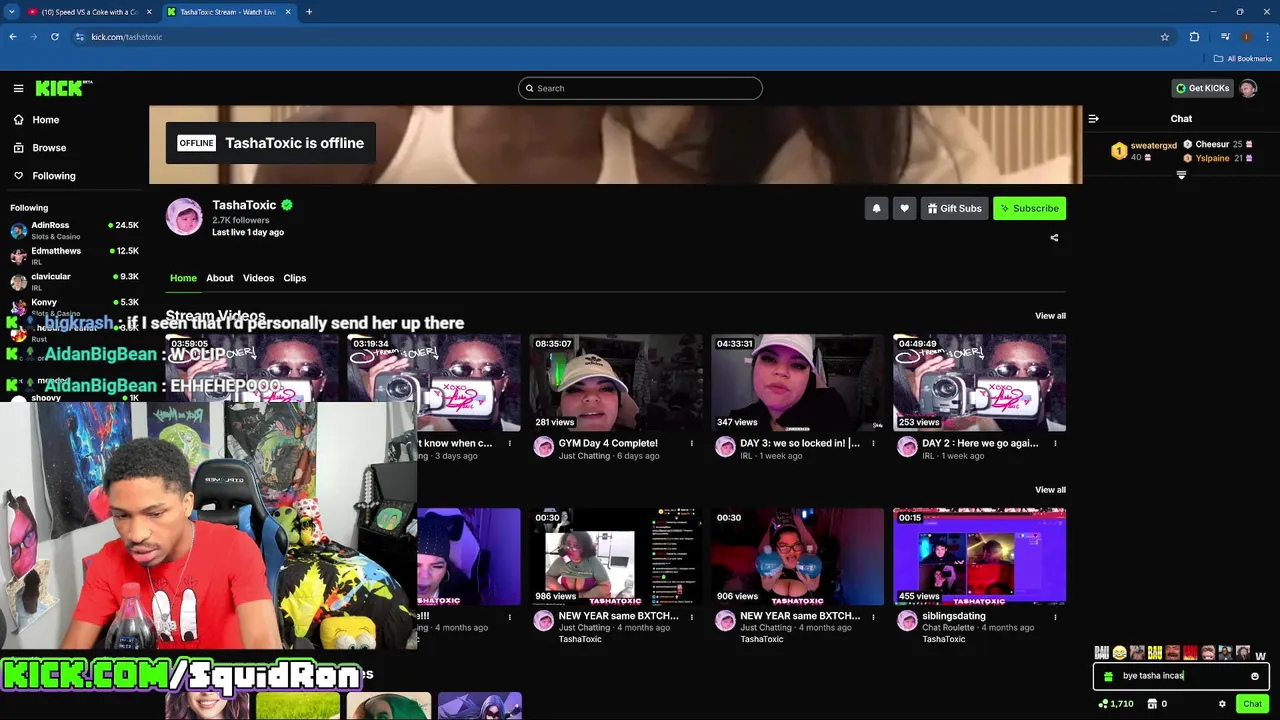Open chat settings gear icon

tap(1222, 704)
